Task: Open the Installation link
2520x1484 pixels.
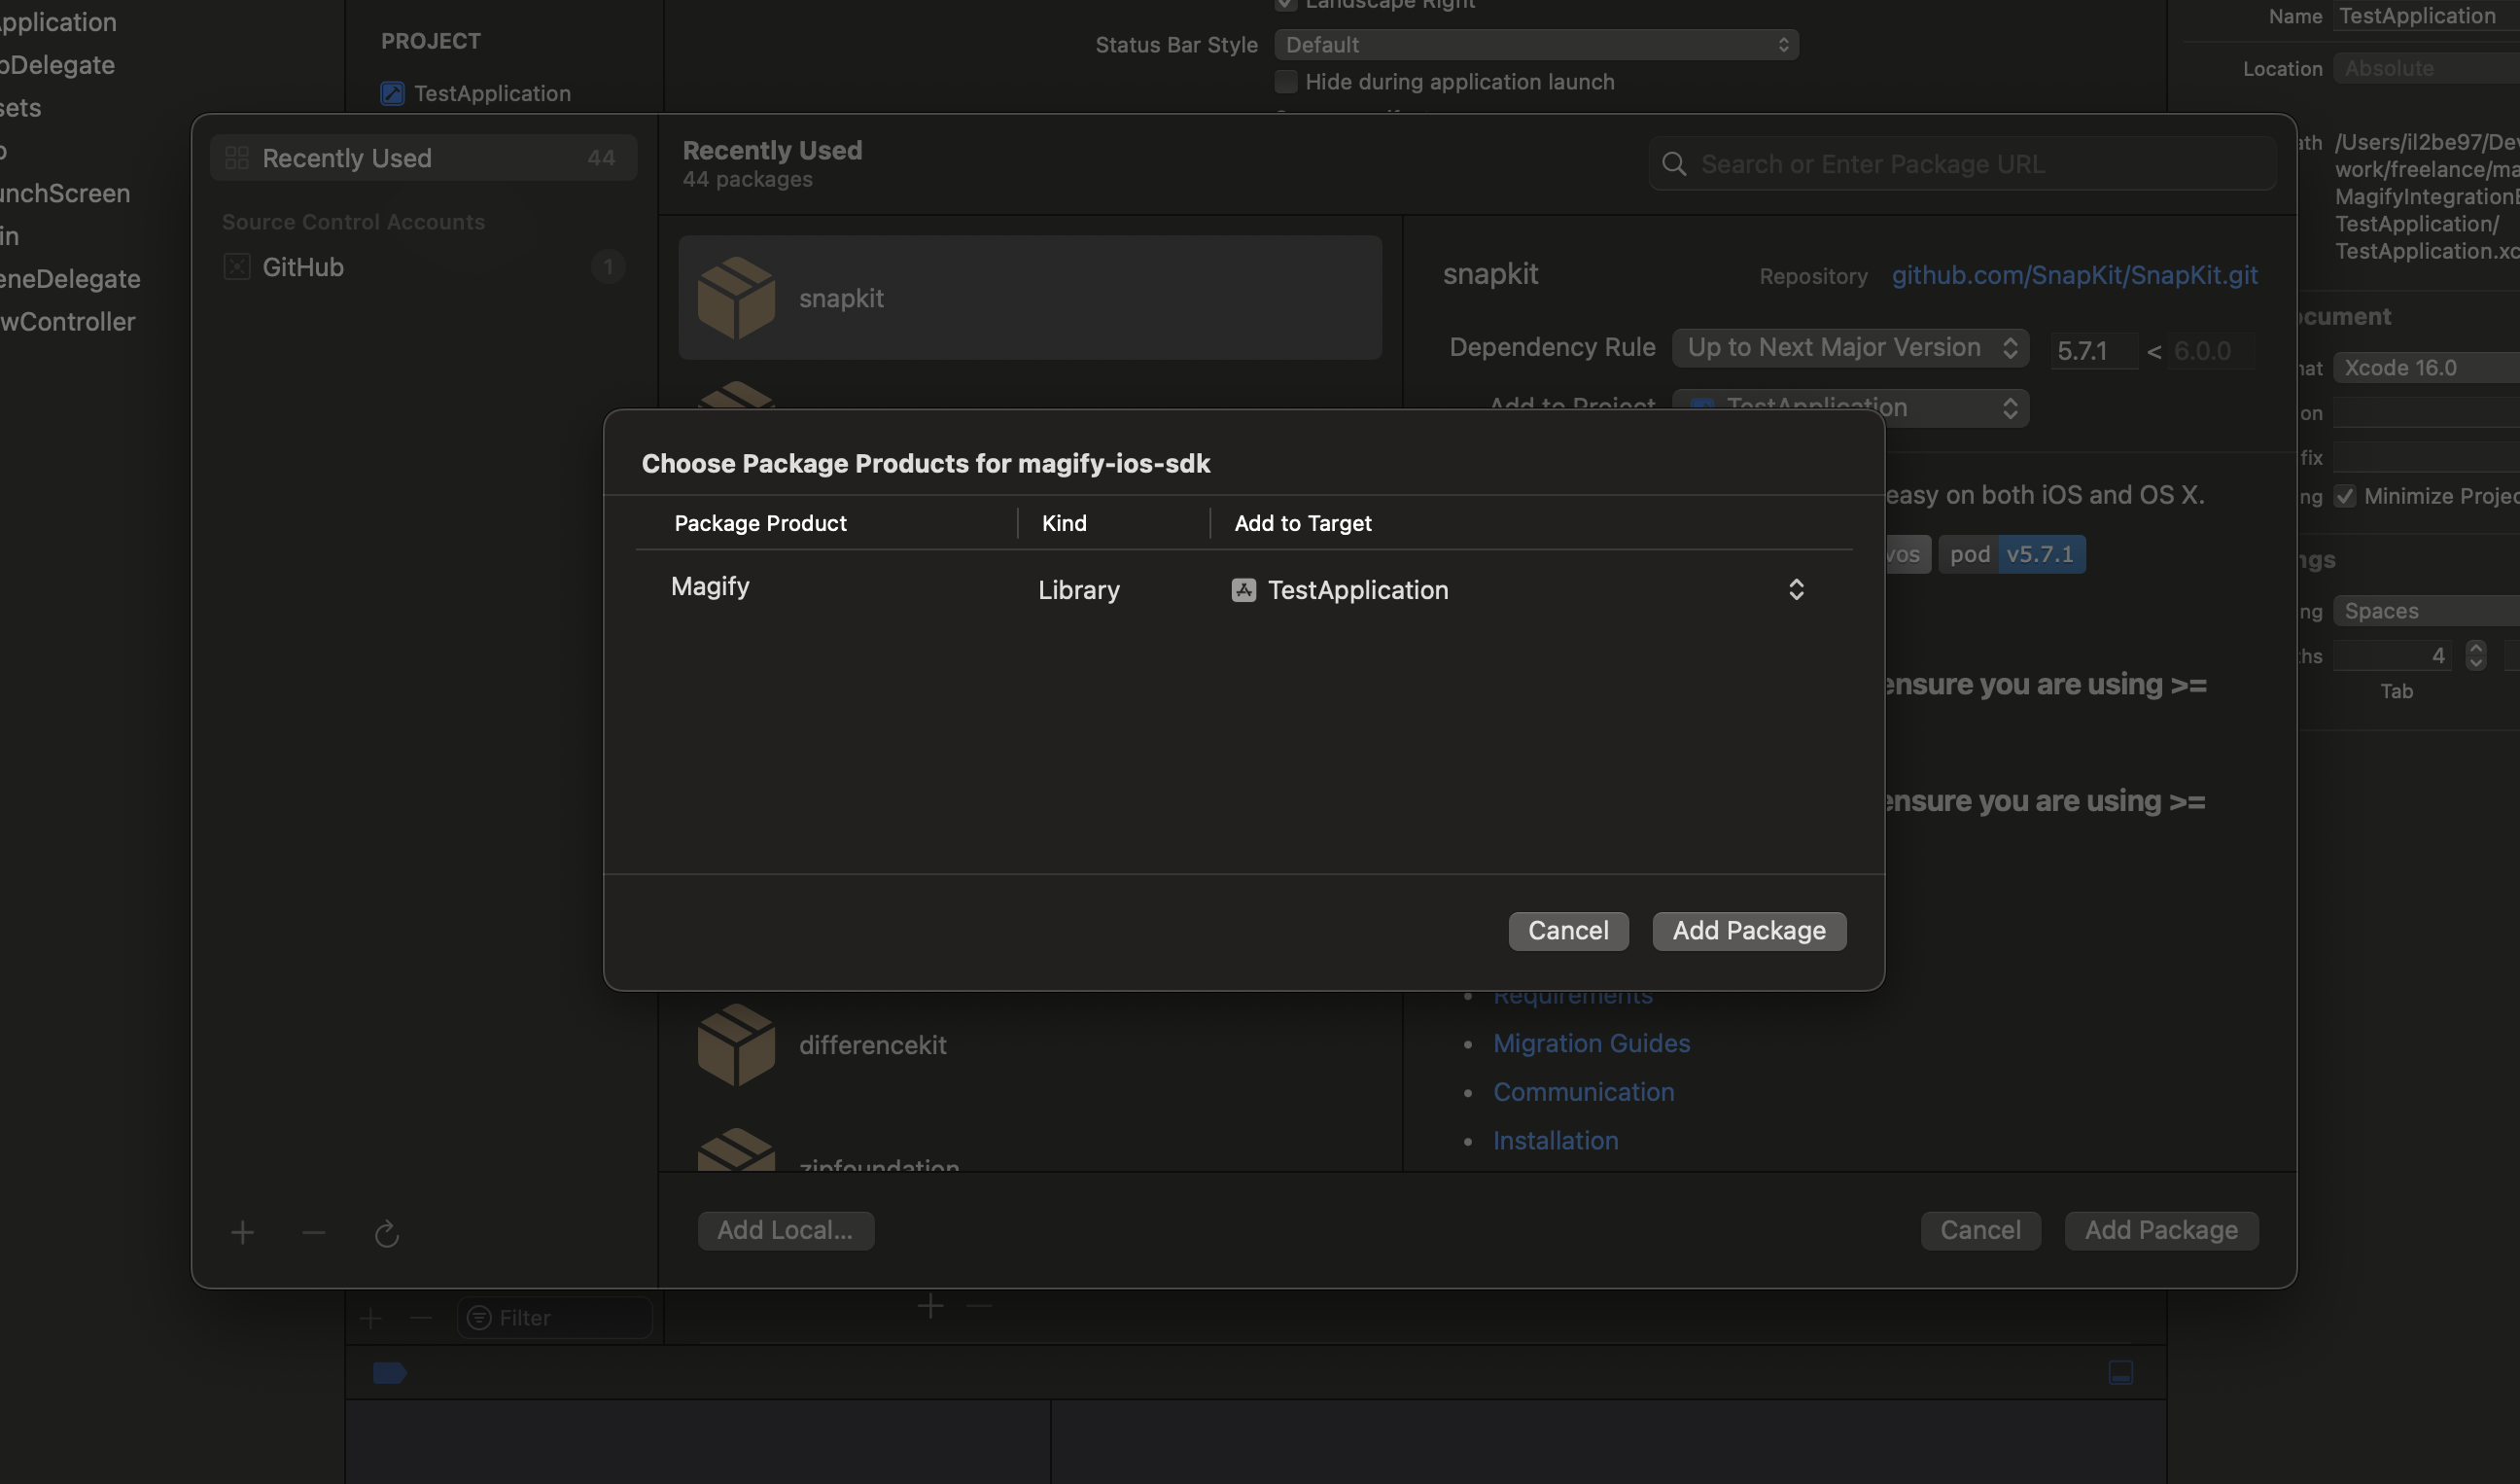Action: click(1555, 1141)
